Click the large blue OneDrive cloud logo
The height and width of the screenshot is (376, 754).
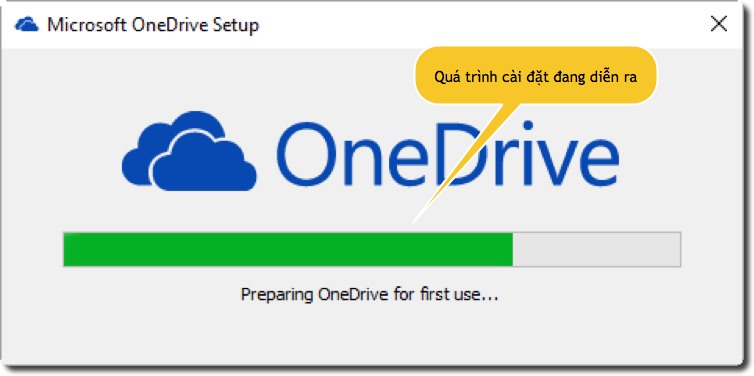click(x=189, y=151)
